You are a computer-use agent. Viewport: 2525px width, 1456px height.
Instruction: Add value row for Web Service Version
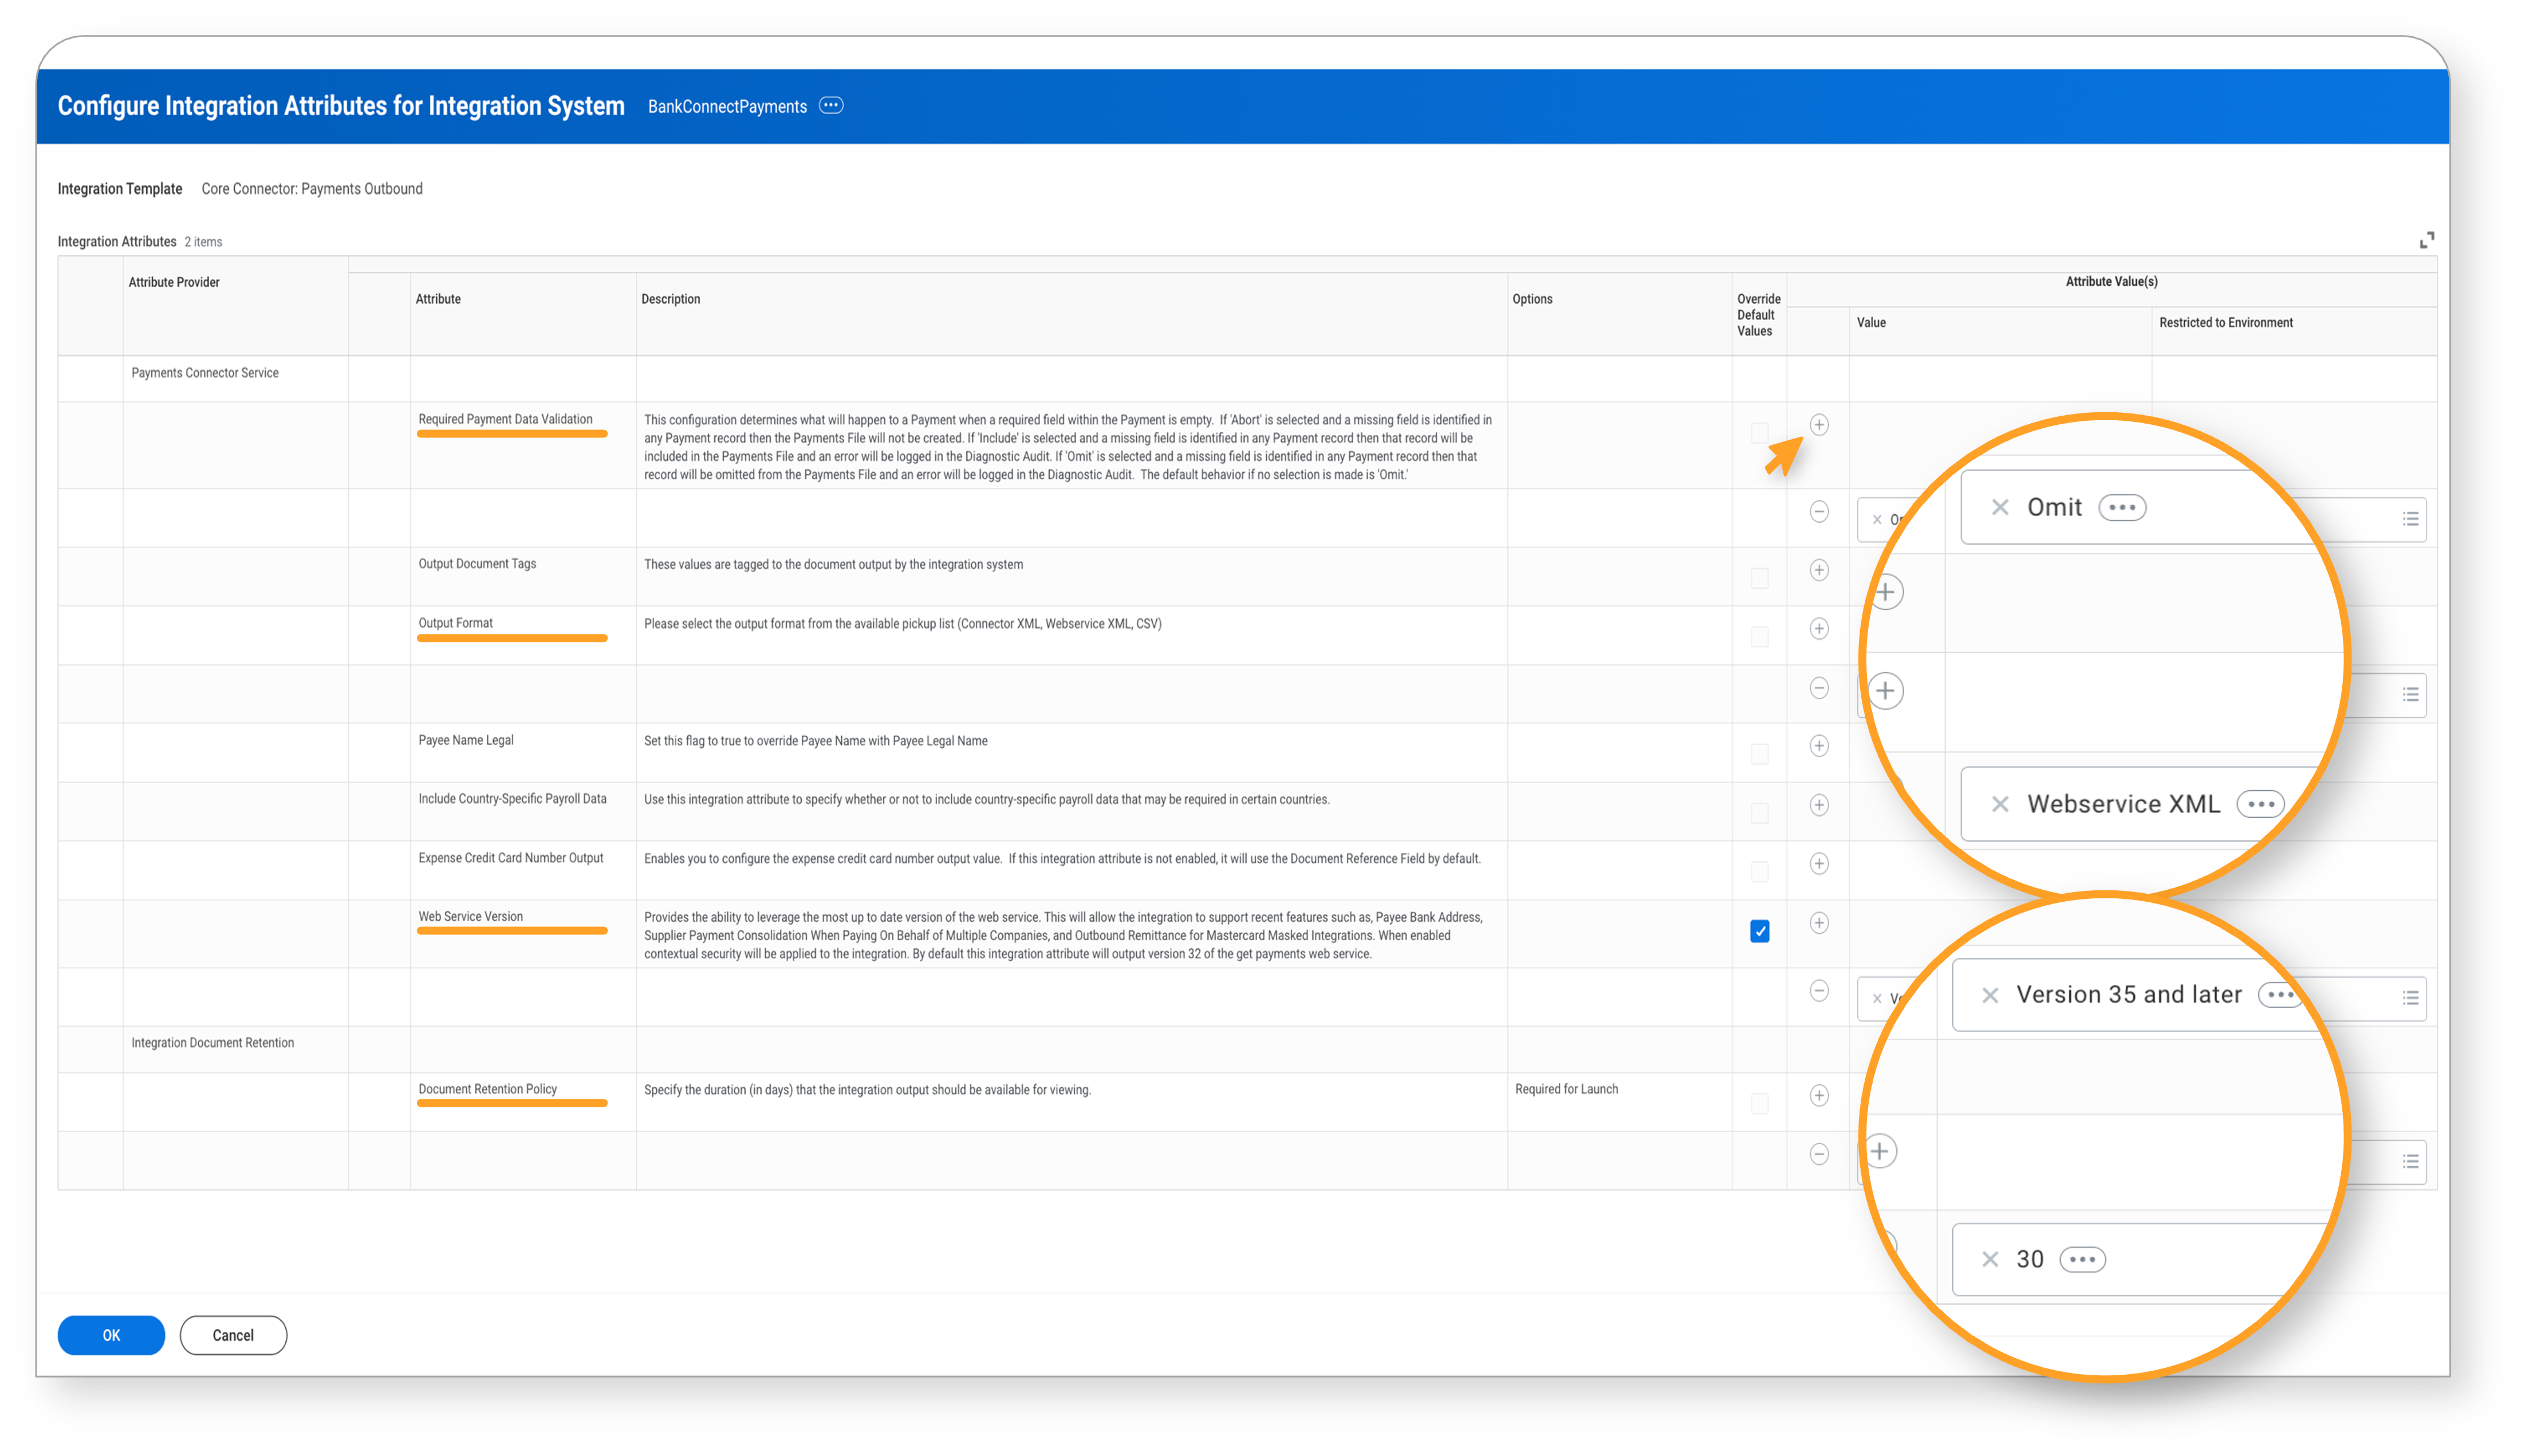1818,923
